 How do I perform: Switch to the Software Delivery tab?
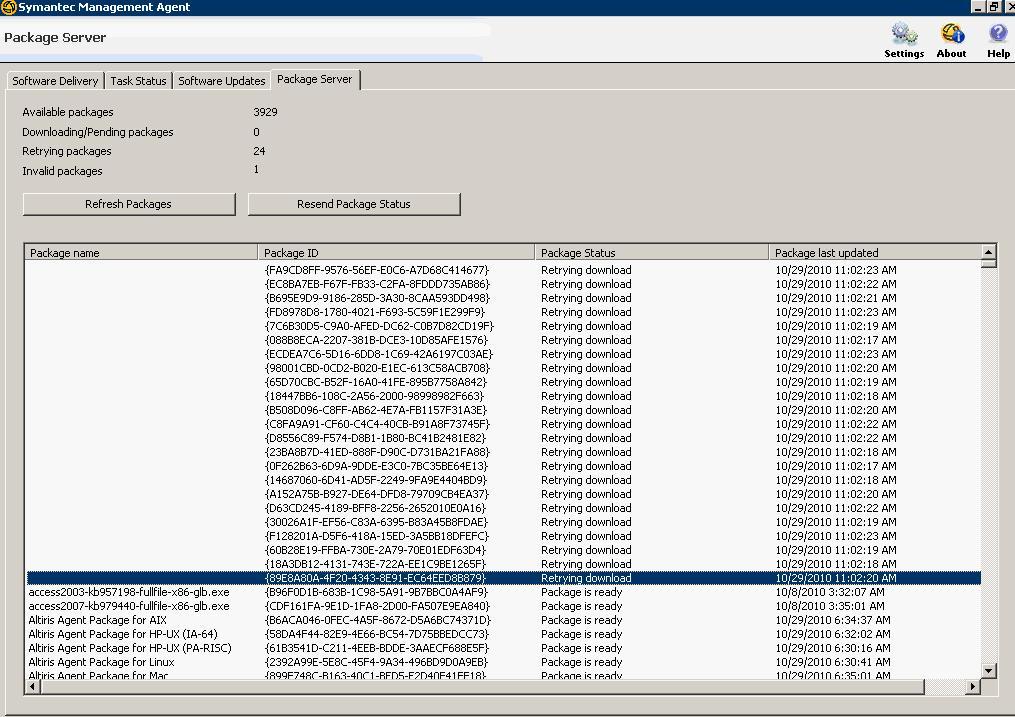tap(55, 81)
